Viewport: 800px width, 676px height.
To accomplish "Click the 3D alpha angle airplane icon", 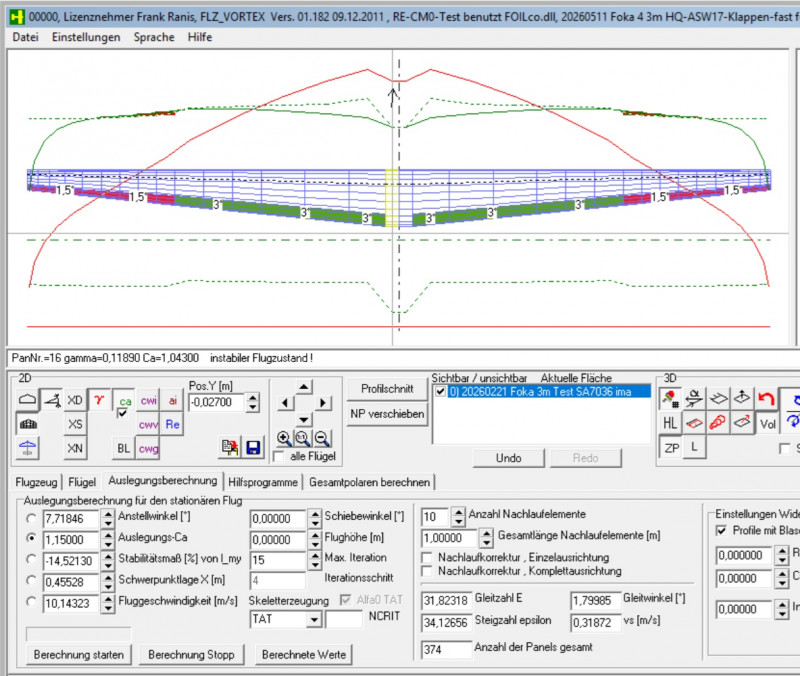I will tap(694, 398).
